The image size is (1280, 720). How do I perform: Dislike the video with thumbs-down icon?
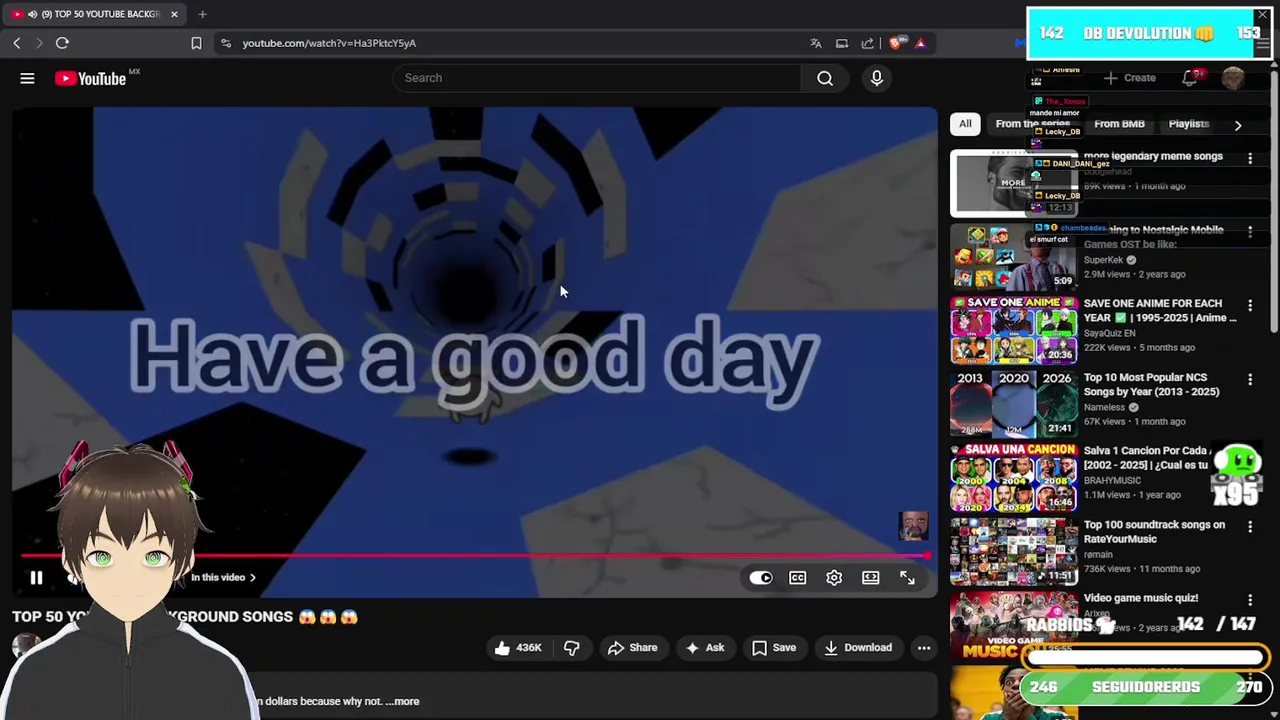click(x=572, y=648)
